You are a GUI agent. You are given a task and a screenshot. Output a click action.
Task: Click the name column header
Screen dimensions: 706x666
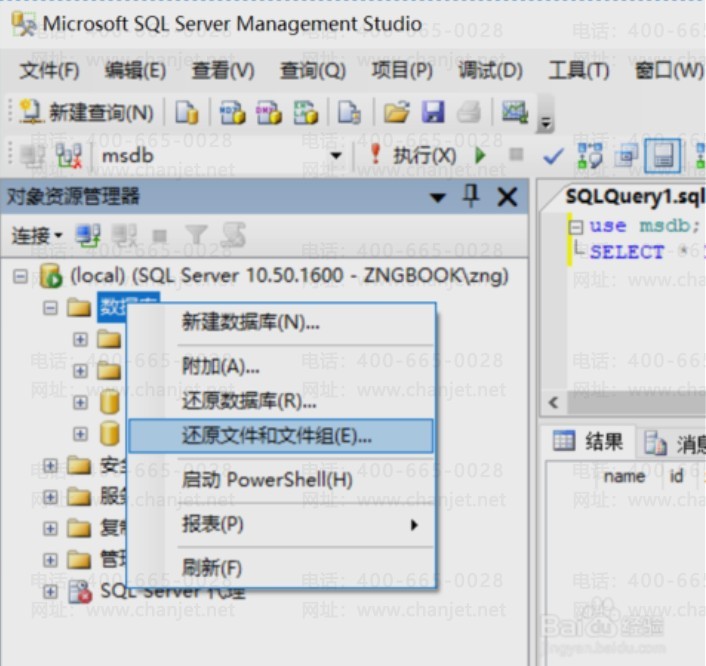click(x=624, y=476)
